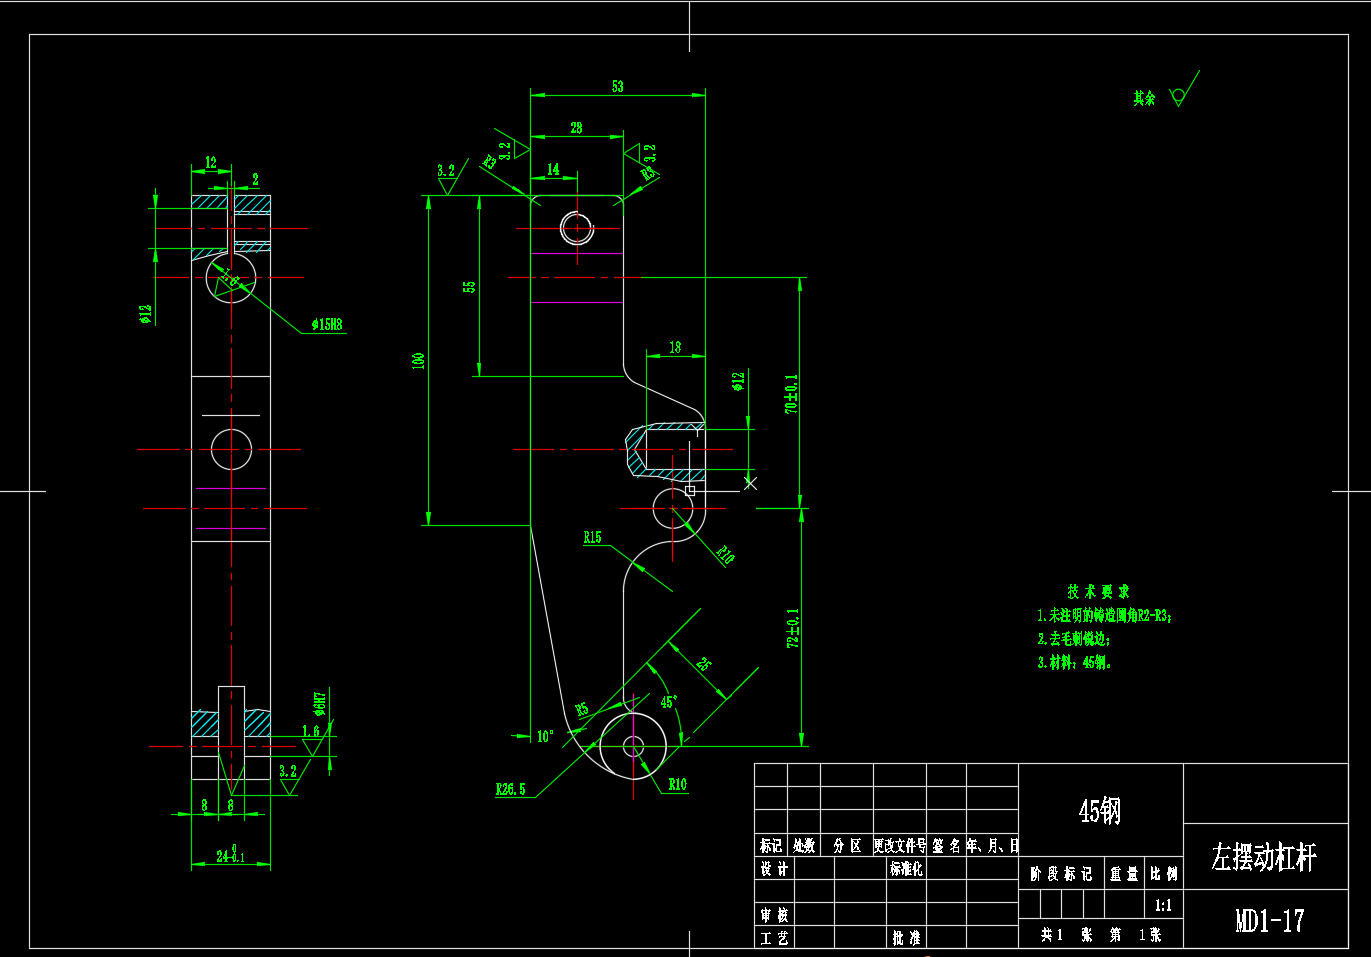Viewport: 1371px width, 957px height.
Task: Select the drawing number 'MD1-17'
Action: pos(1270,921)
